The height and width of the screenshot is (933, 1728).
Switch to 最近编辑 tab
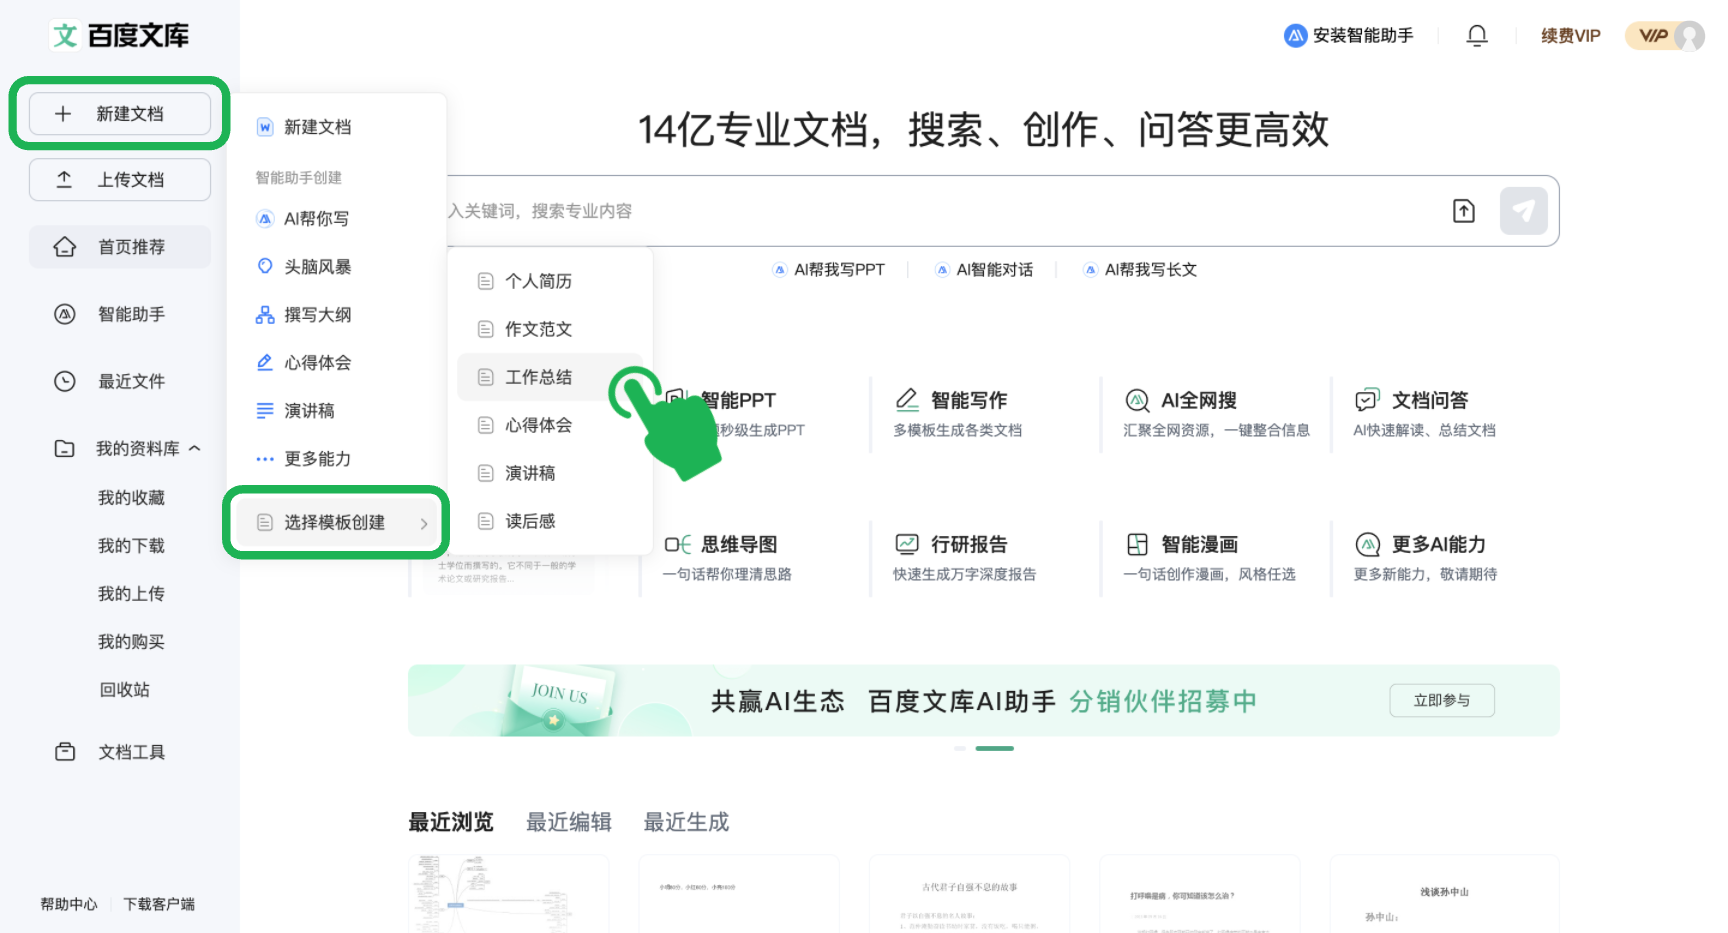tap(569, 822)
